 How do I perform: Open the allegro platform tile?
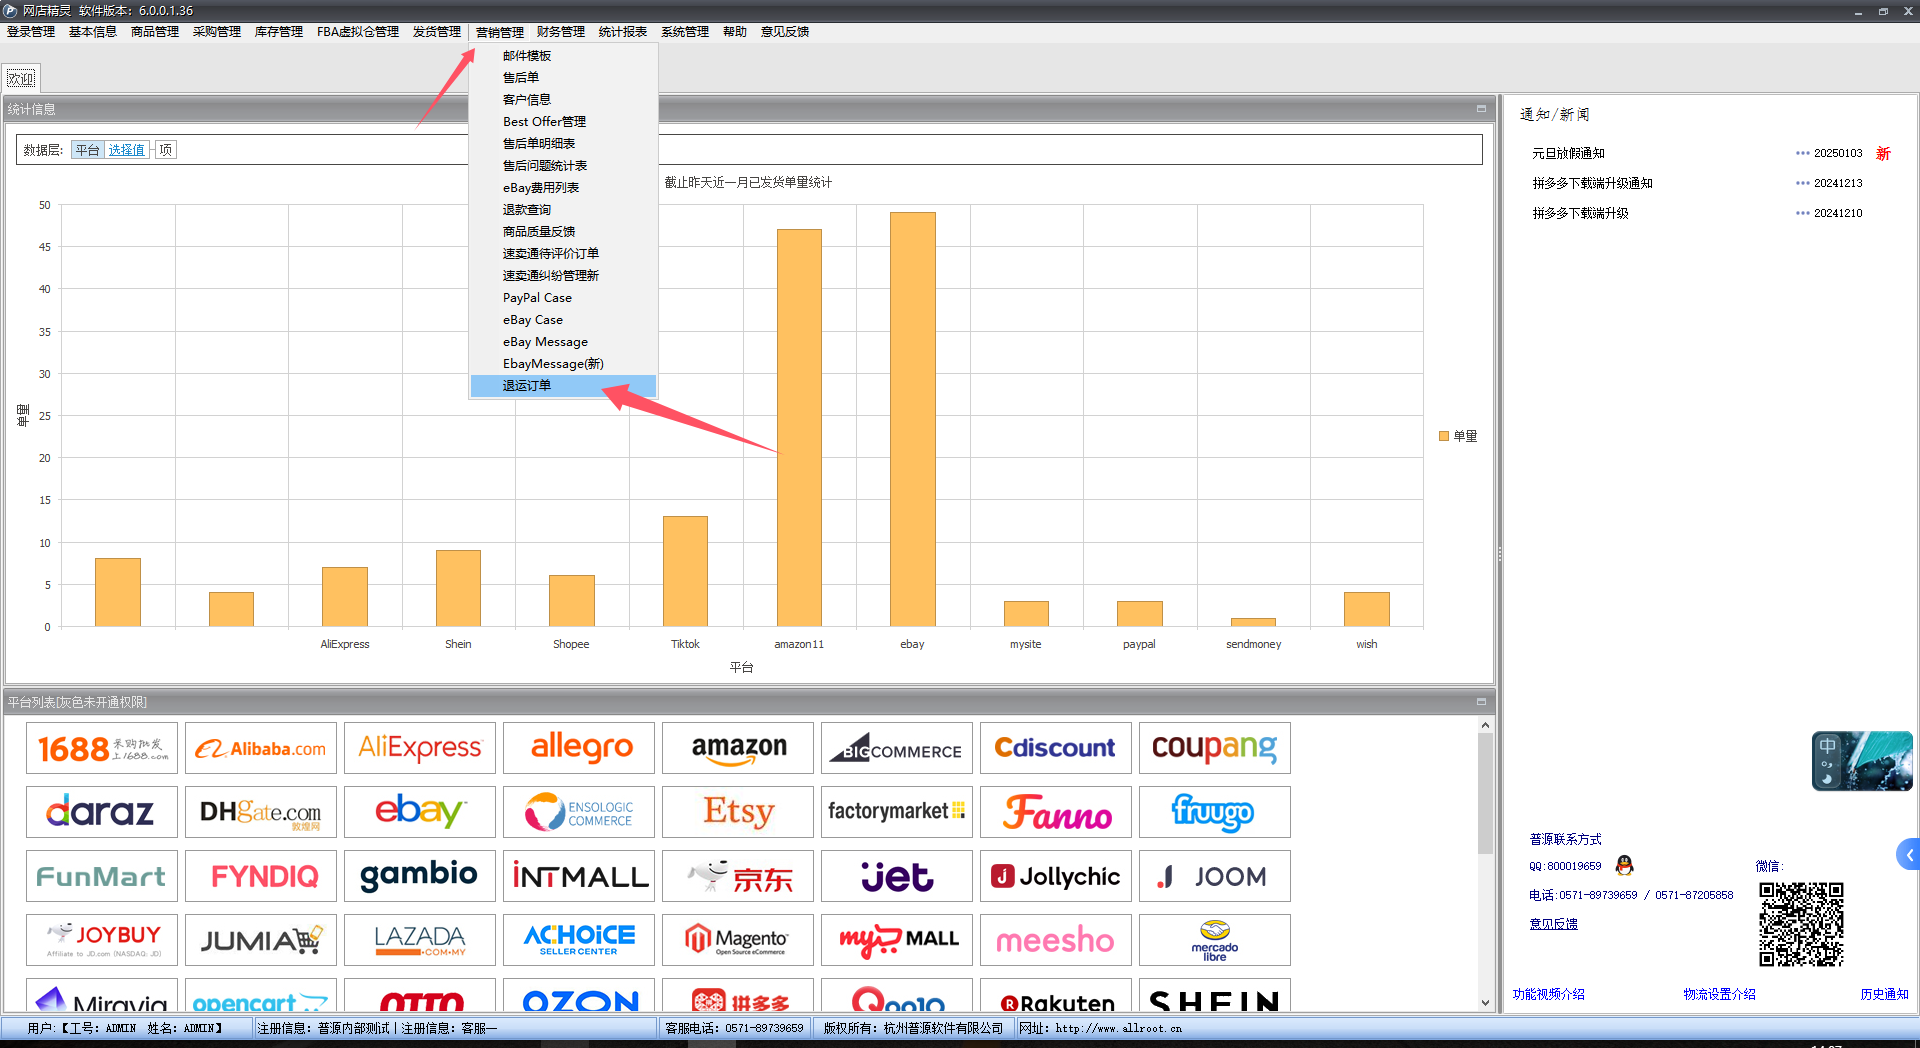579,748
